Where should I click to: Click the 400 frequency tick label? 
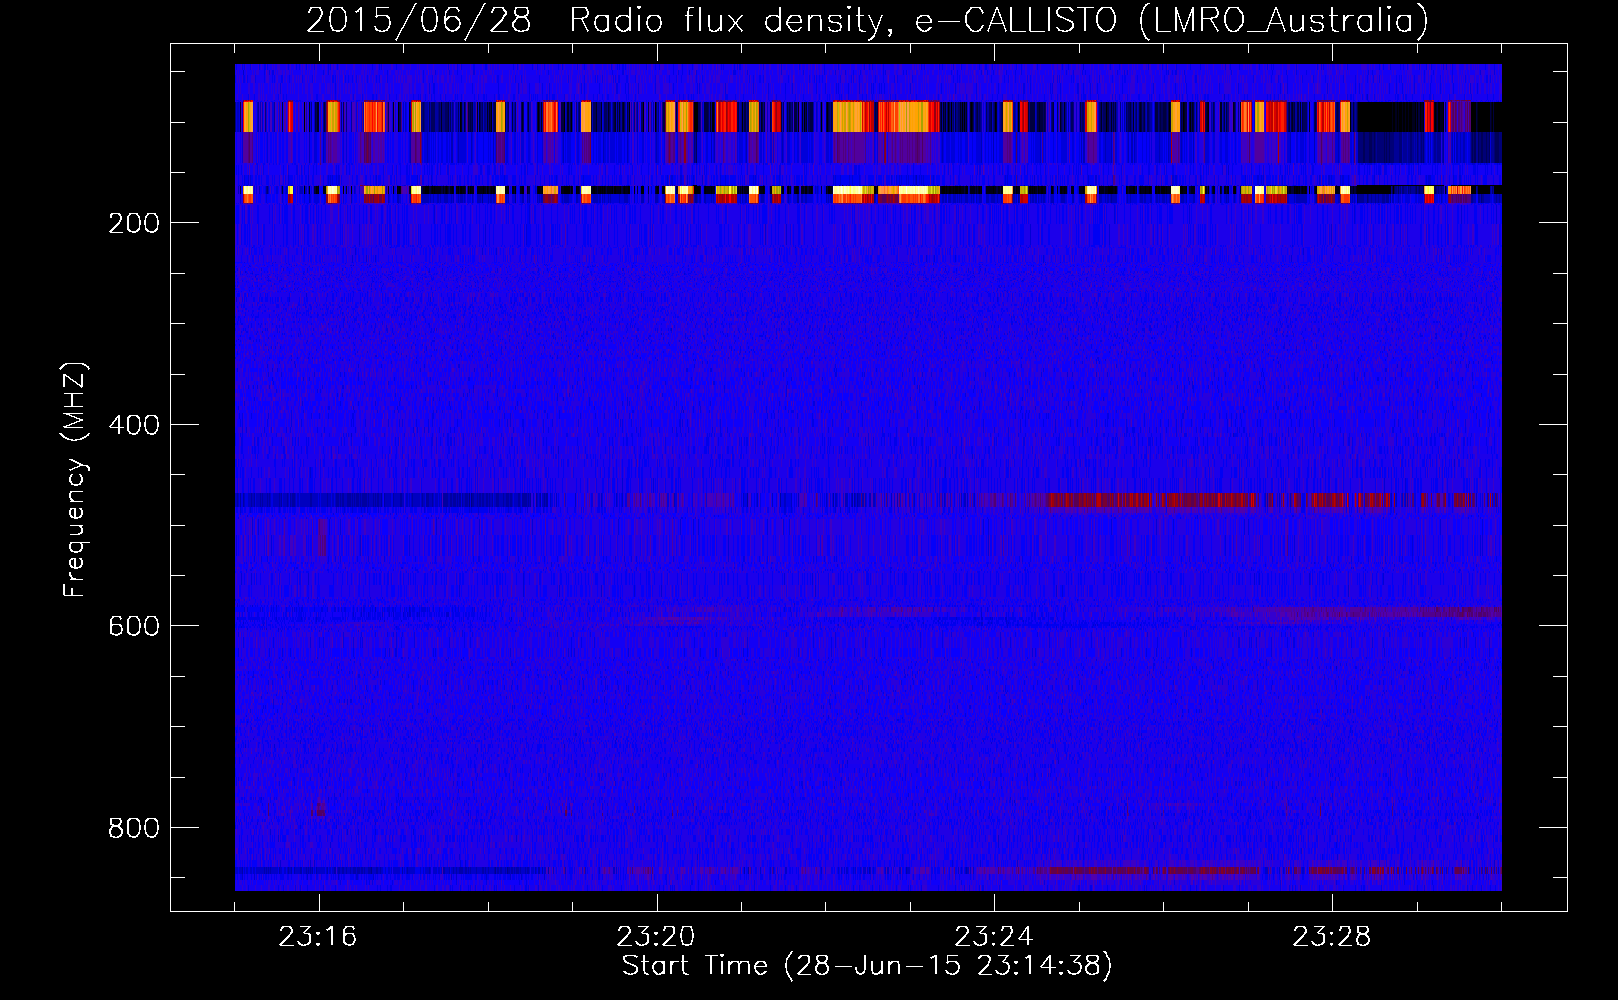point(134,425)
